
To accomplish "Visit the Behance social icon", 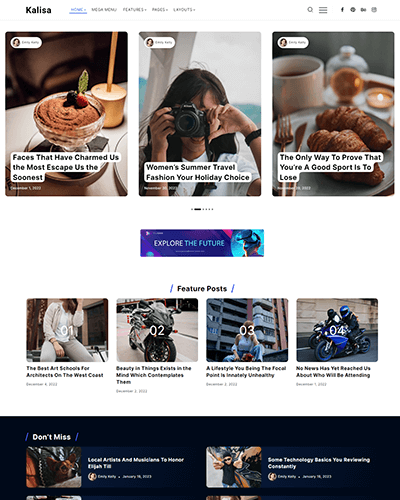I will click(363, 10).
